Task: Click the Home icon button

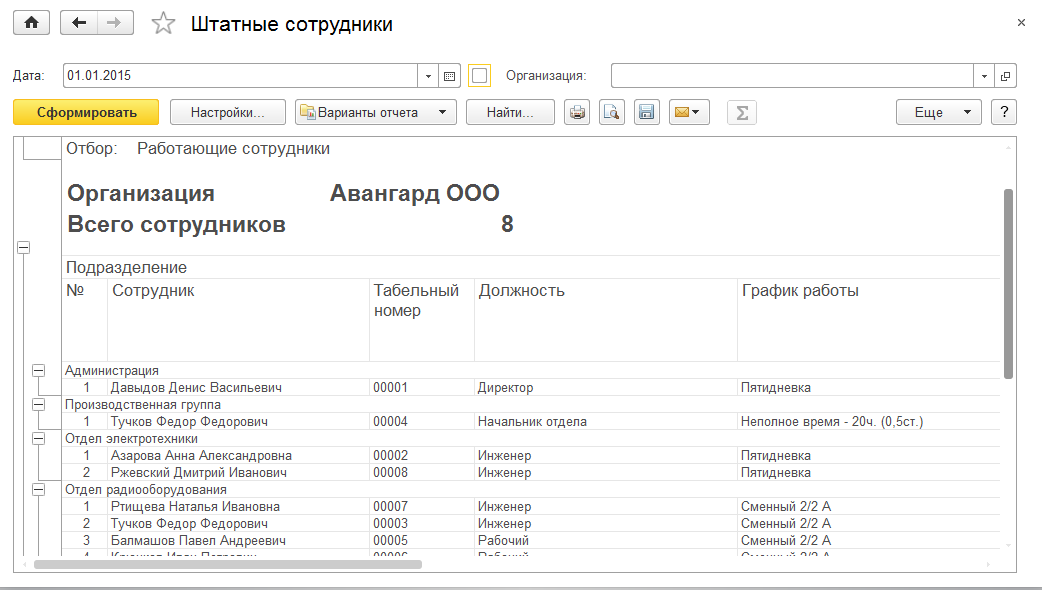Action: [31, 23]
